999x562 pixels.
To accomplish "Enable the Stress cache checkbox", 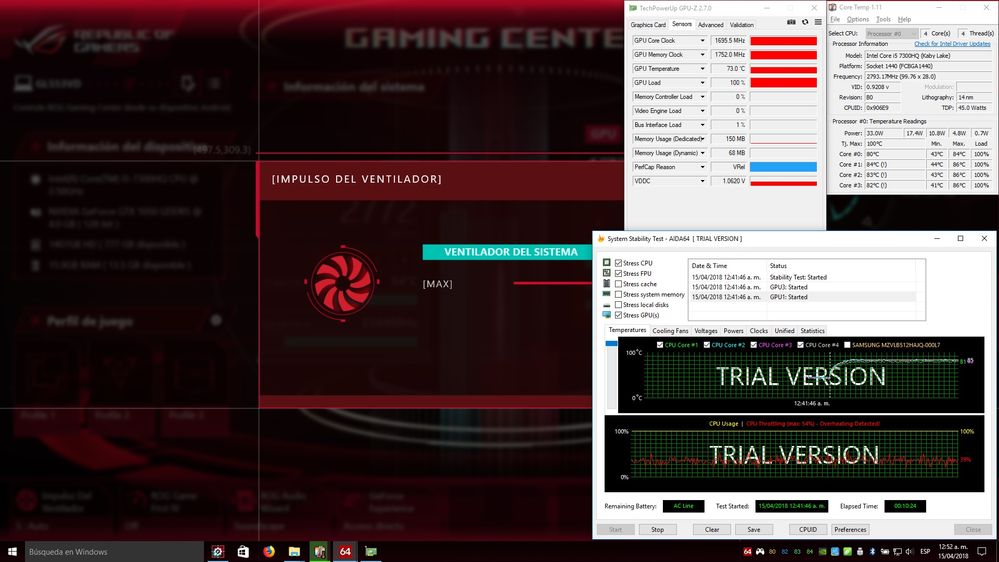I will (x=618, y=284).
